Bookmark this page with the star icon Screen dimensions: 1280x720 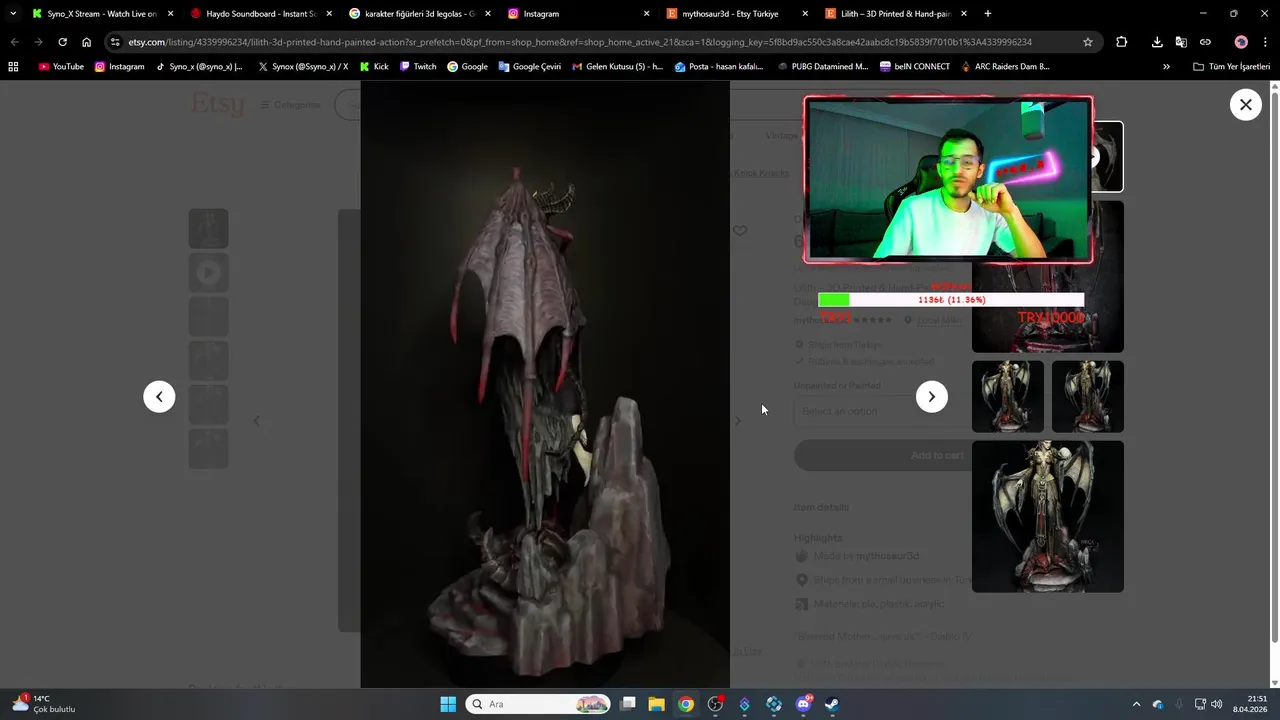(1088, 42)
